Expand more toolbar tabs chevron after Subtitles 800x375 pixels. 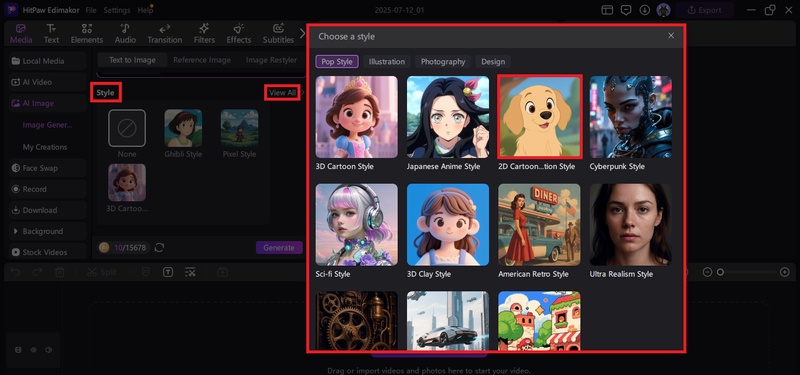click(302, 34)
